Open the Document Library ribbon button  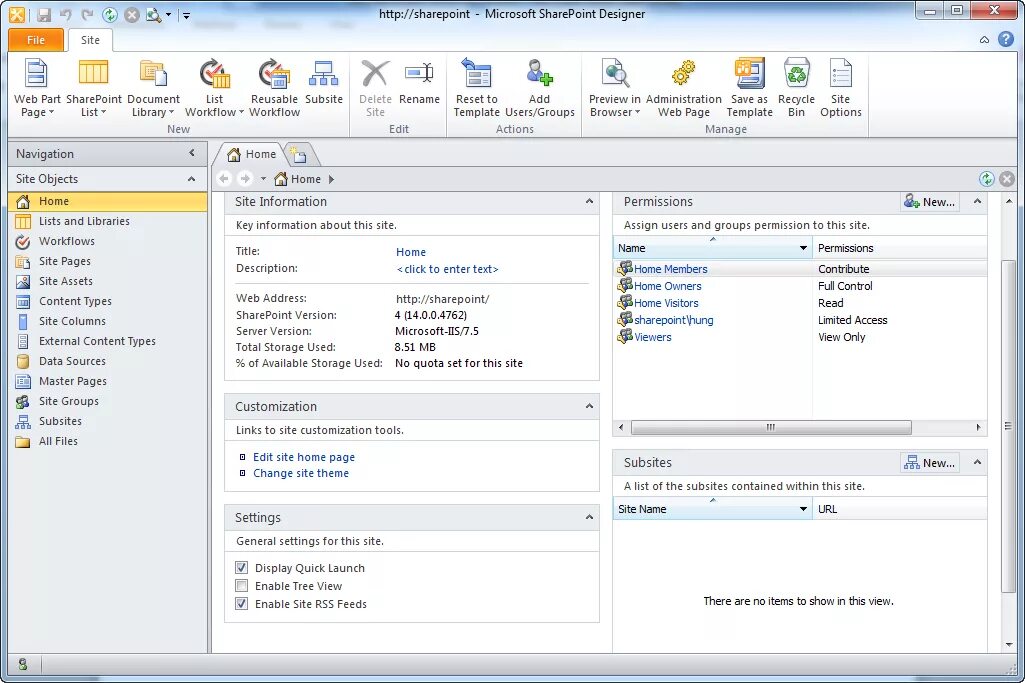tap(153, 88)
